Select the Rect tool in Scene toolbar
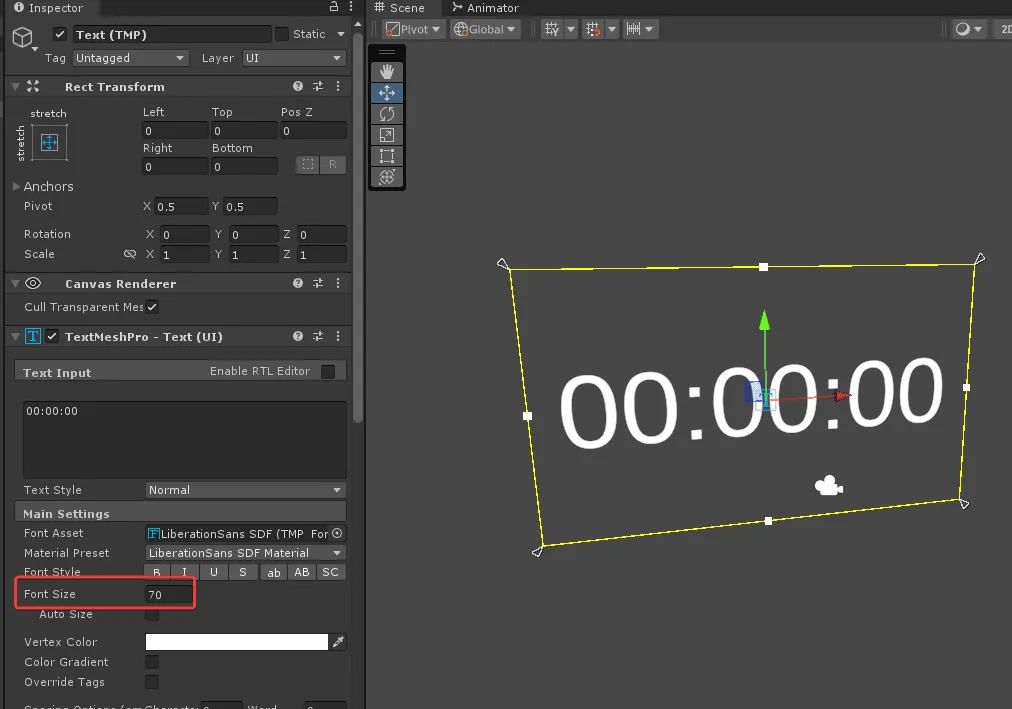Image resolution: width=1012 pixels, height=709 pixels. point(387,156)
